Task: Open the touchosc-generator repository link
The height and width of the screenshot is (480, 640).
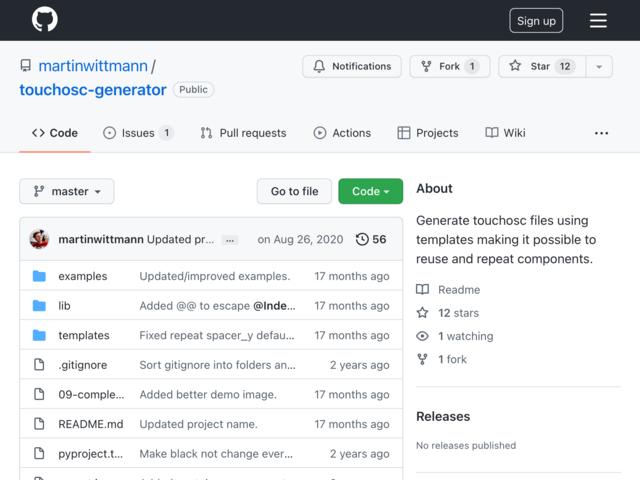Action: pyautogui.click(x=93, y=90)
